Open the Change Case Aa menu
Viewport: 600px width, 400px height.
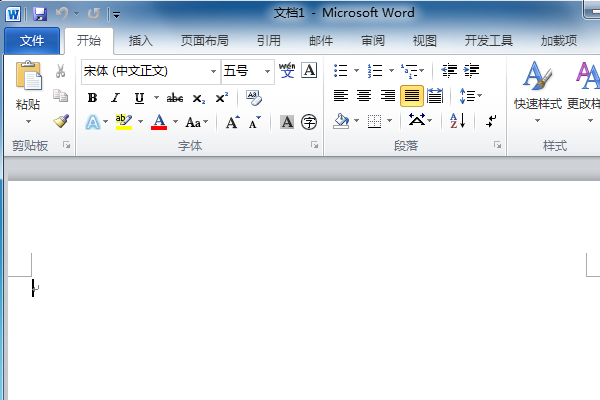(x=197, y=122)
